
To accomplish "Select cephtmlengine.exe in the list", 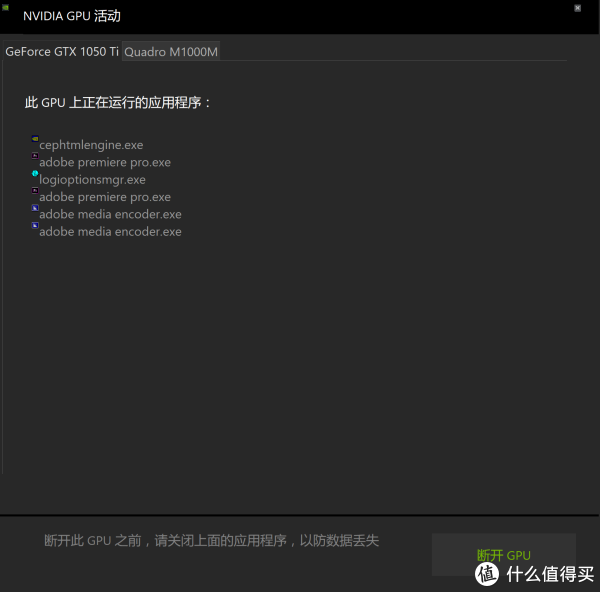I will [91, 145].
